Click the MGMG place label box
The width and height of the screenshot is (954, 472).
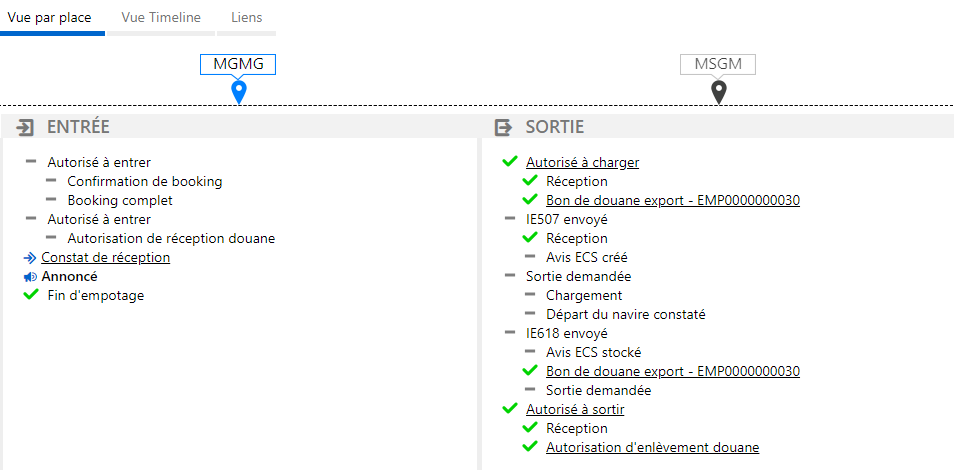pos(238,64)
